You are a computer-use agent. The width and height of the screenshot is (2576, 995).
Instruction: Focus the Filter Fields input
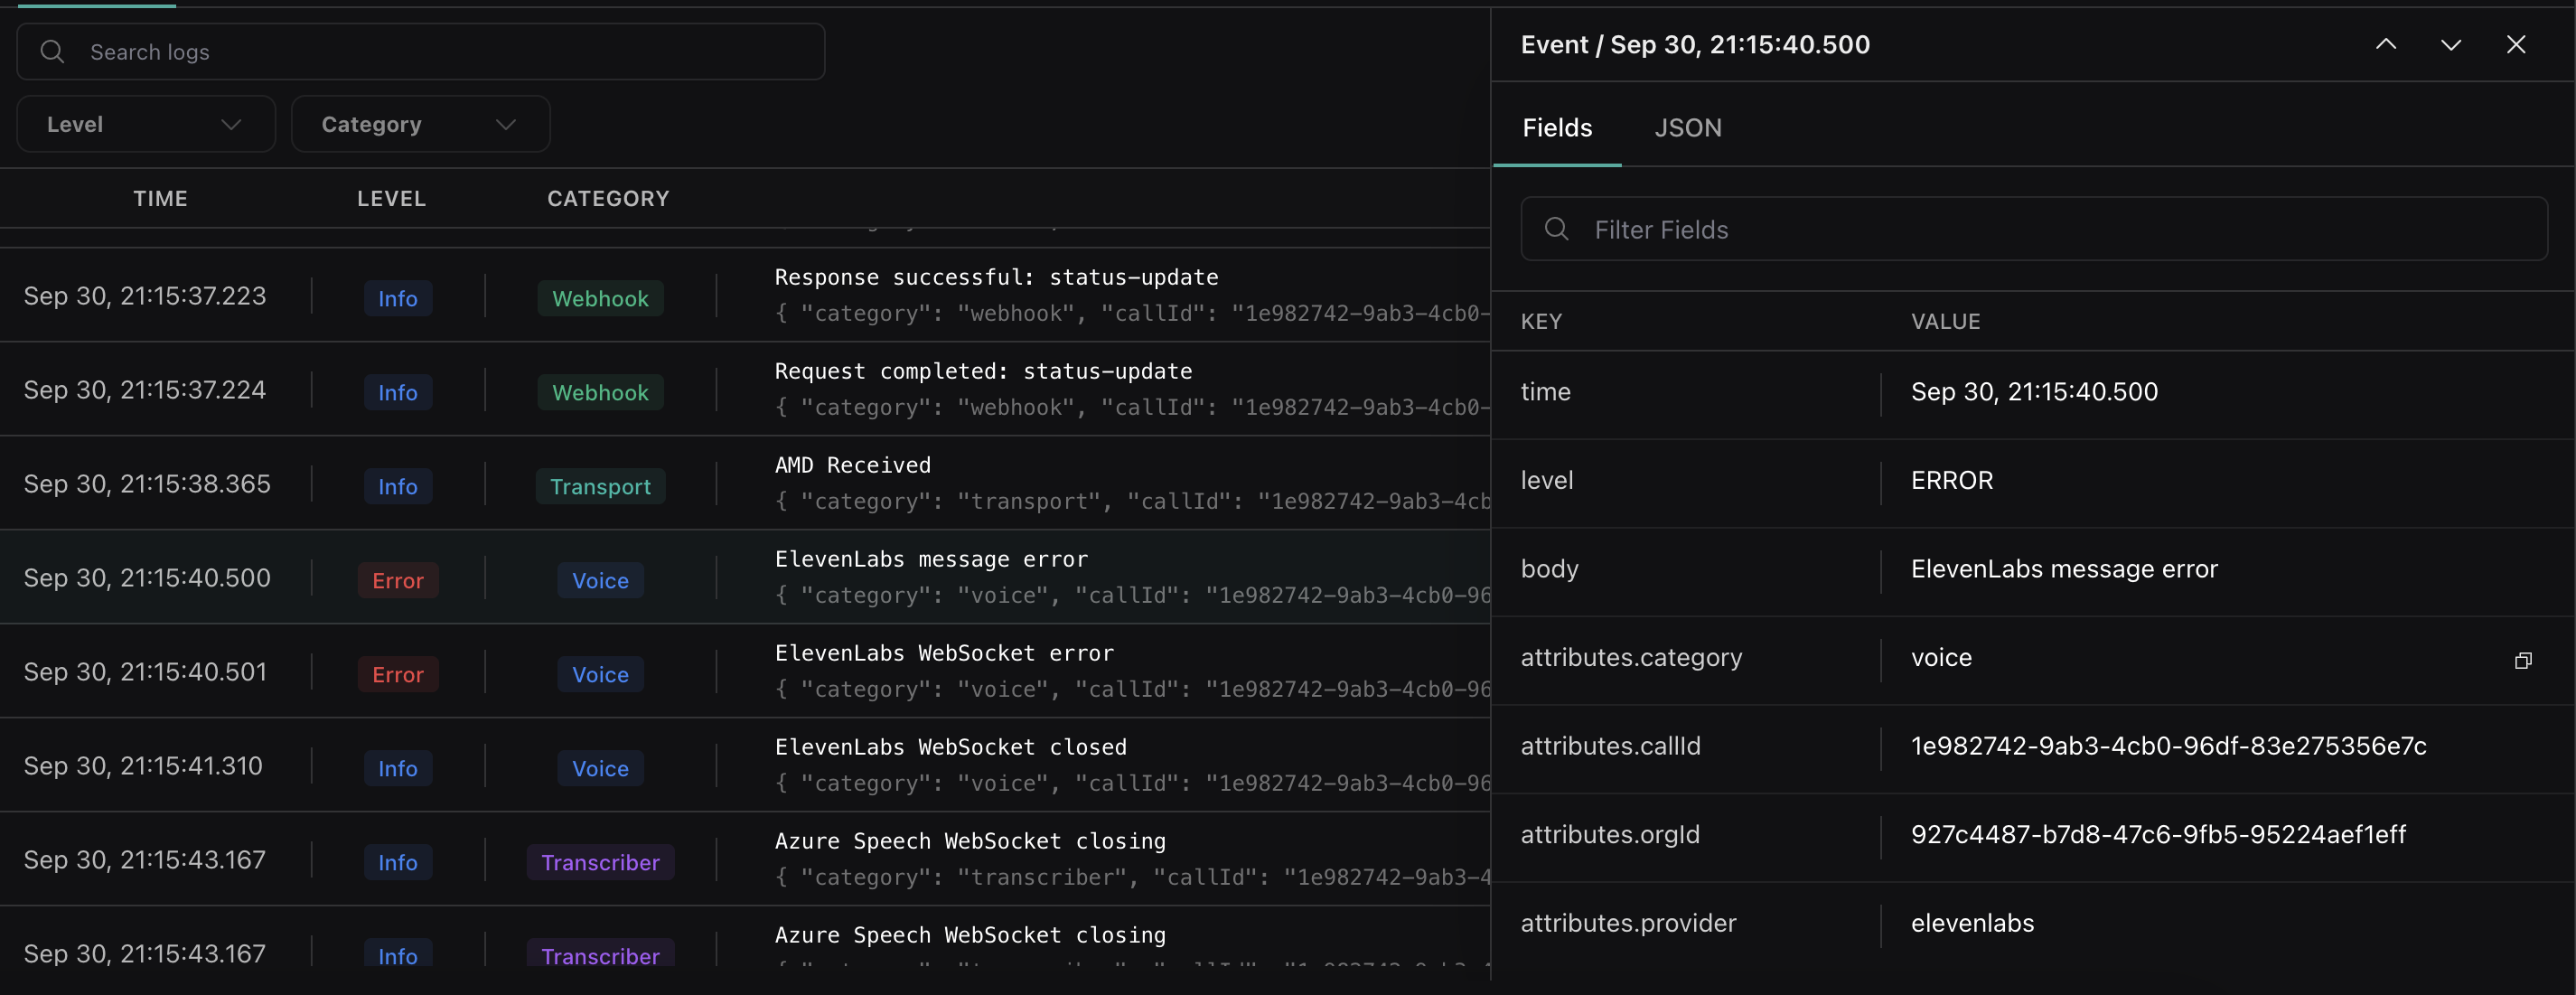tap(2050, 229)
